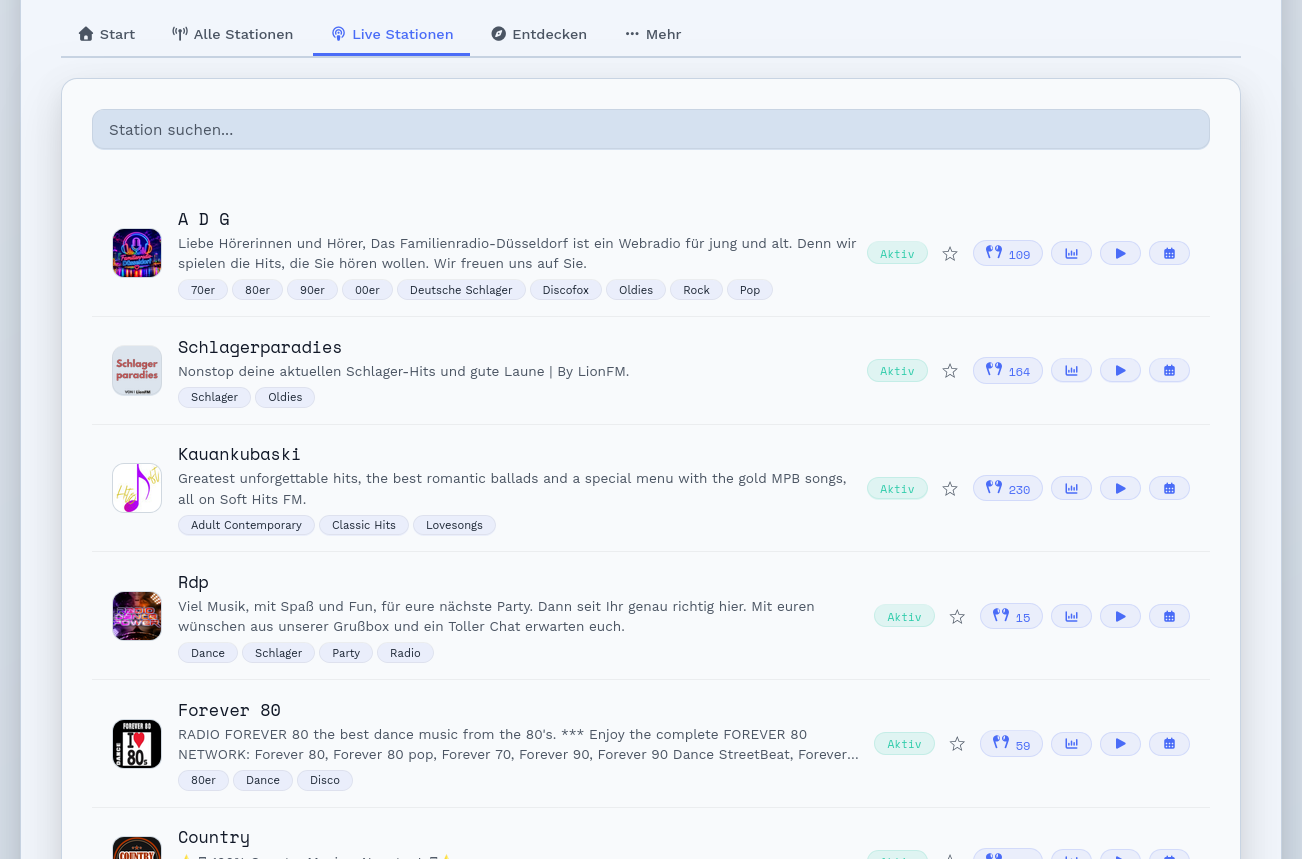
Task: Open the Entdecken tab
Action: (539, 34)
